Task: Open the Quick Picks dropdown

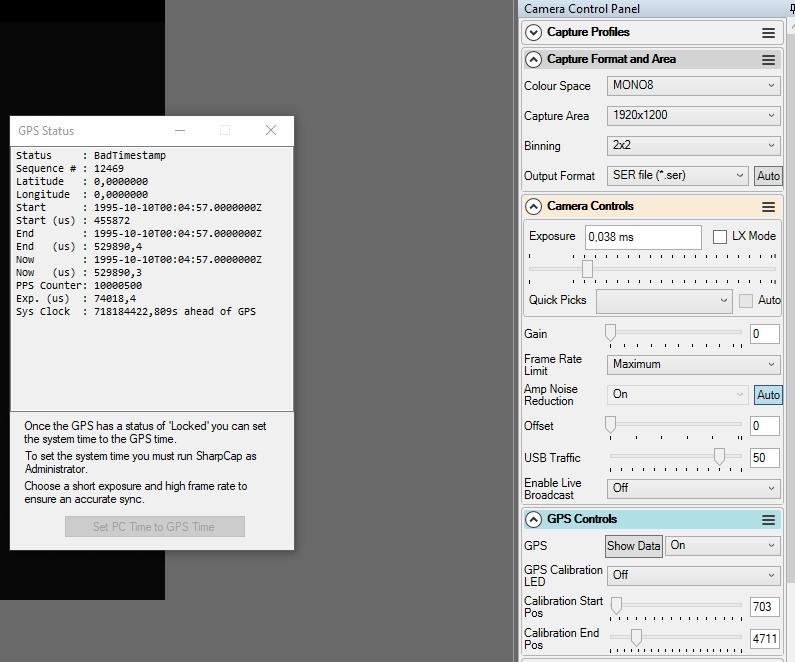Action: click(x=664, y=301)
